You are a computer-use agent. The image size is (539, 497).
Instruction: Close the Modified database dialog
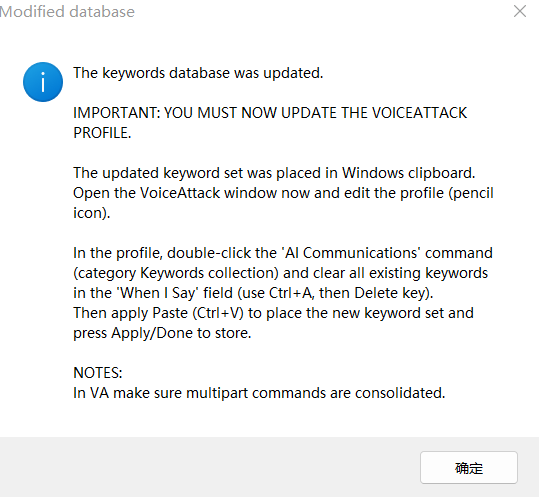(519, 11)
